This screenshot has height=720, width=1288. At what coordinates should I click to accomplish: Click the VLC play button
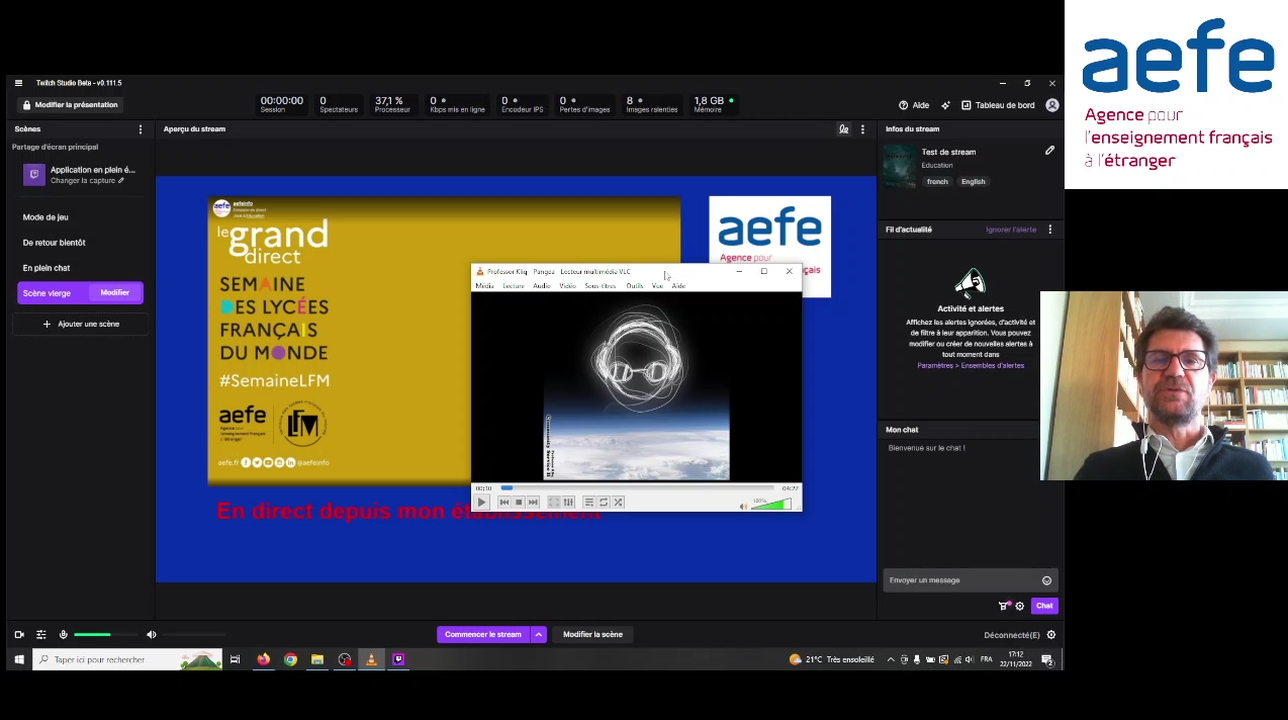coord(481,502)
